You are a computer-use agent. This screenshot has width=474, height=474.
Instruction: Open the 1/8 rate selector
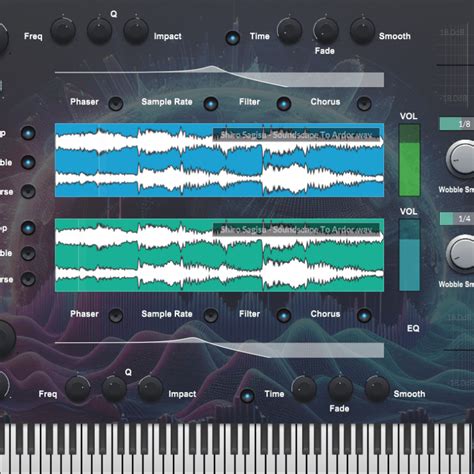[457, 124]
